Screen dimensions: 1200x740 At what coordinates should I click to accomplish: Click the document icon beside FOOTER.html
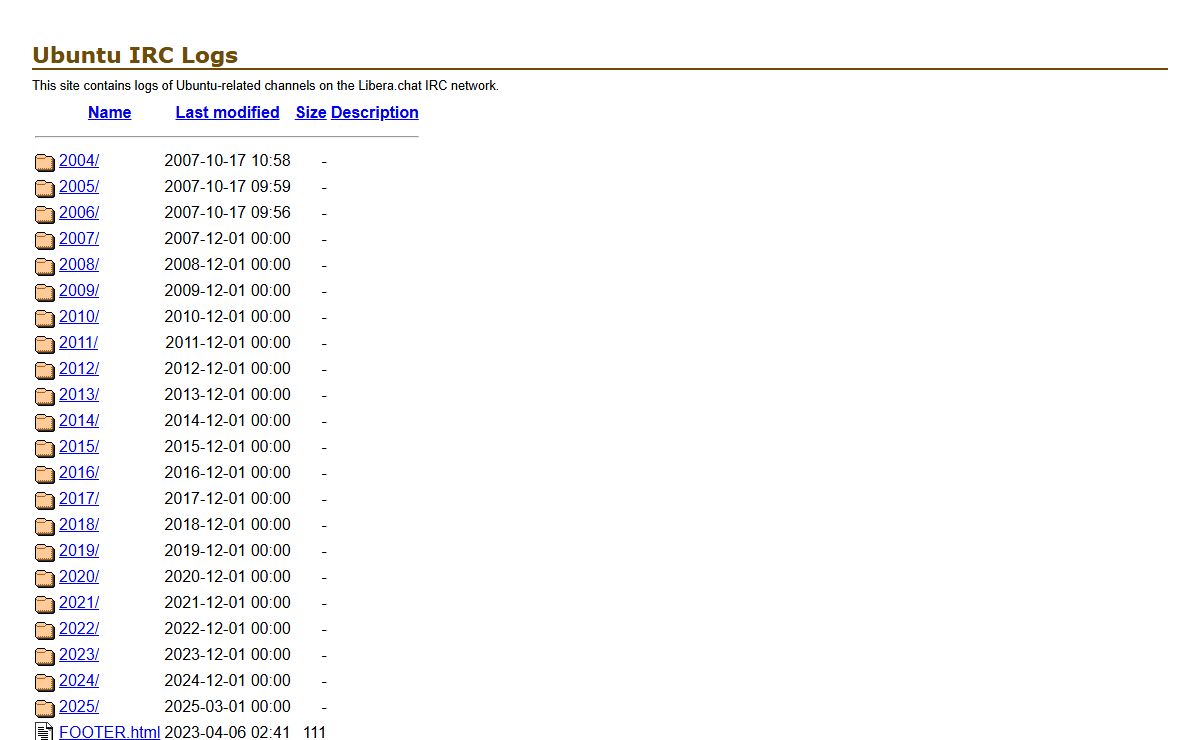[45, 732]
